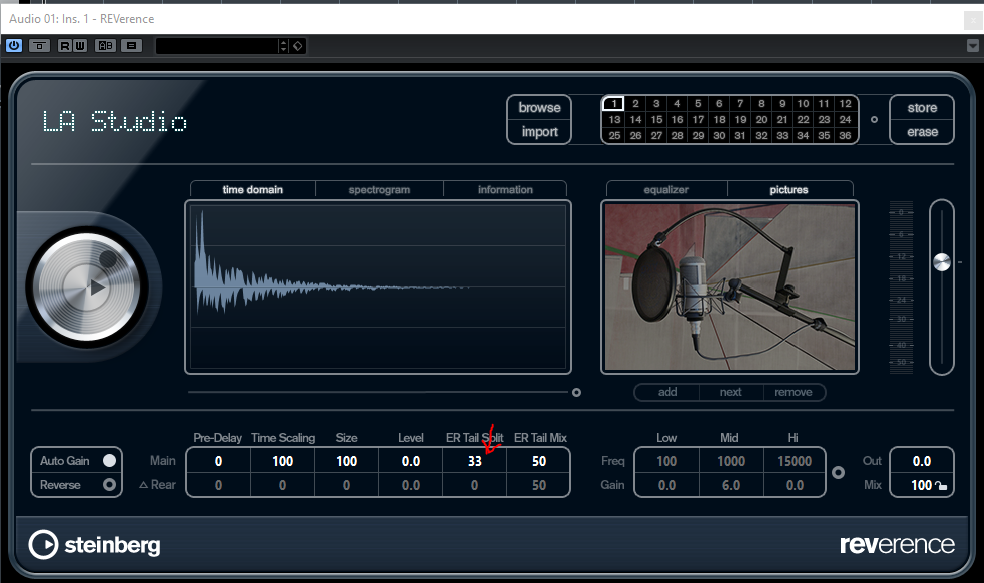Click the bypass effect button
This screenshot has height=583, width=984.
tap(39, 46)
